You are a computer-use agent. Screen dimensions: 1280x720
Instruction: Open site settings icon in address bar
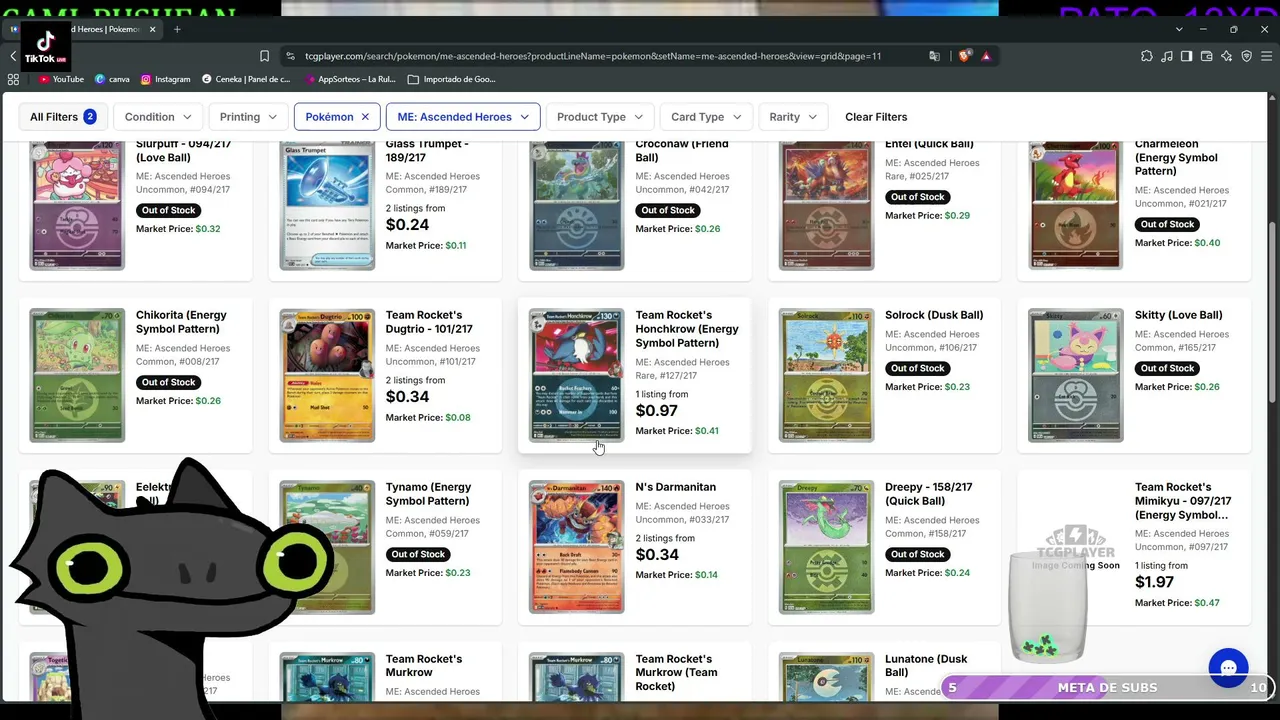[290, 56]
